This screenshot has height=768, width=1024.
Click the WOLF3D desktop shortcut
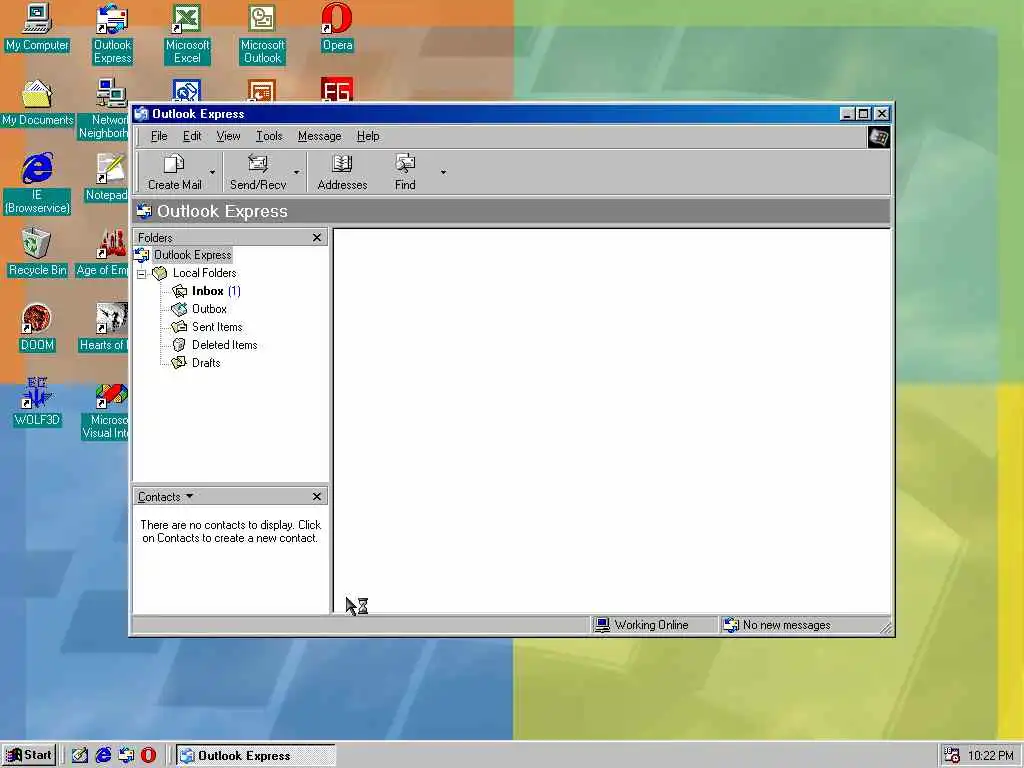(x=37, y=403)
